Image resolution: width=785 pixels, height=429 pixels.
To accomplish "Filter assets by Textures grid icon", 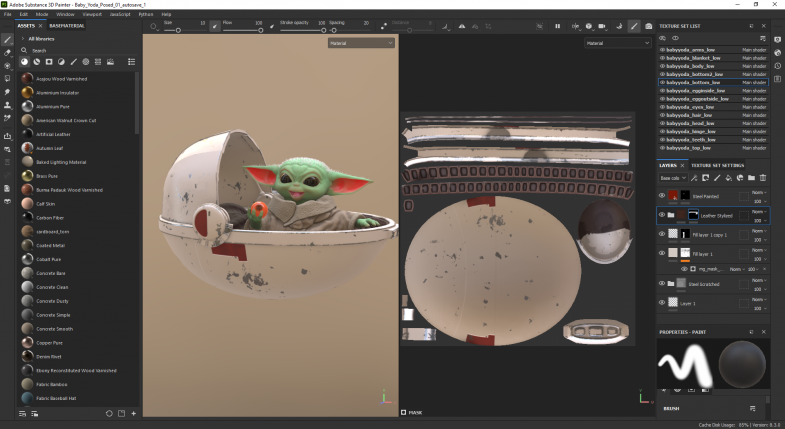I will click(98, 62).
